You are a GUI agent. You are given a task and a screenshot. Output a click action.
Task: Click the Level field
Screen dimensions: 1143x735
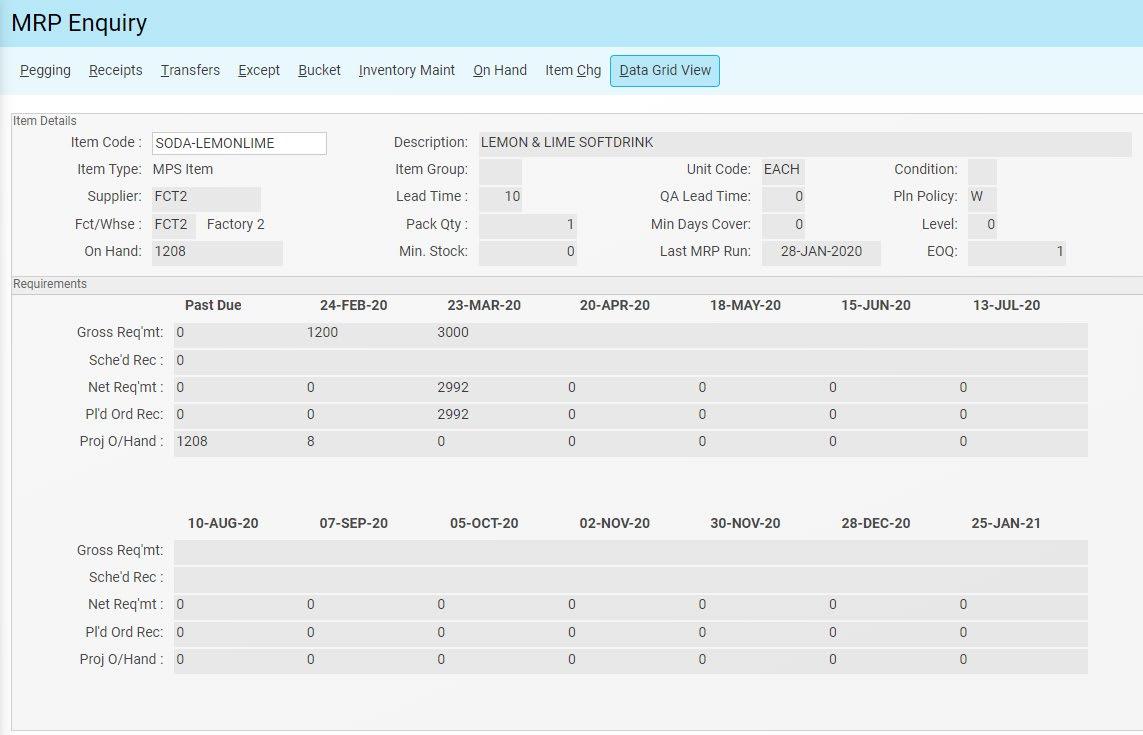click(x=982, y=225)
